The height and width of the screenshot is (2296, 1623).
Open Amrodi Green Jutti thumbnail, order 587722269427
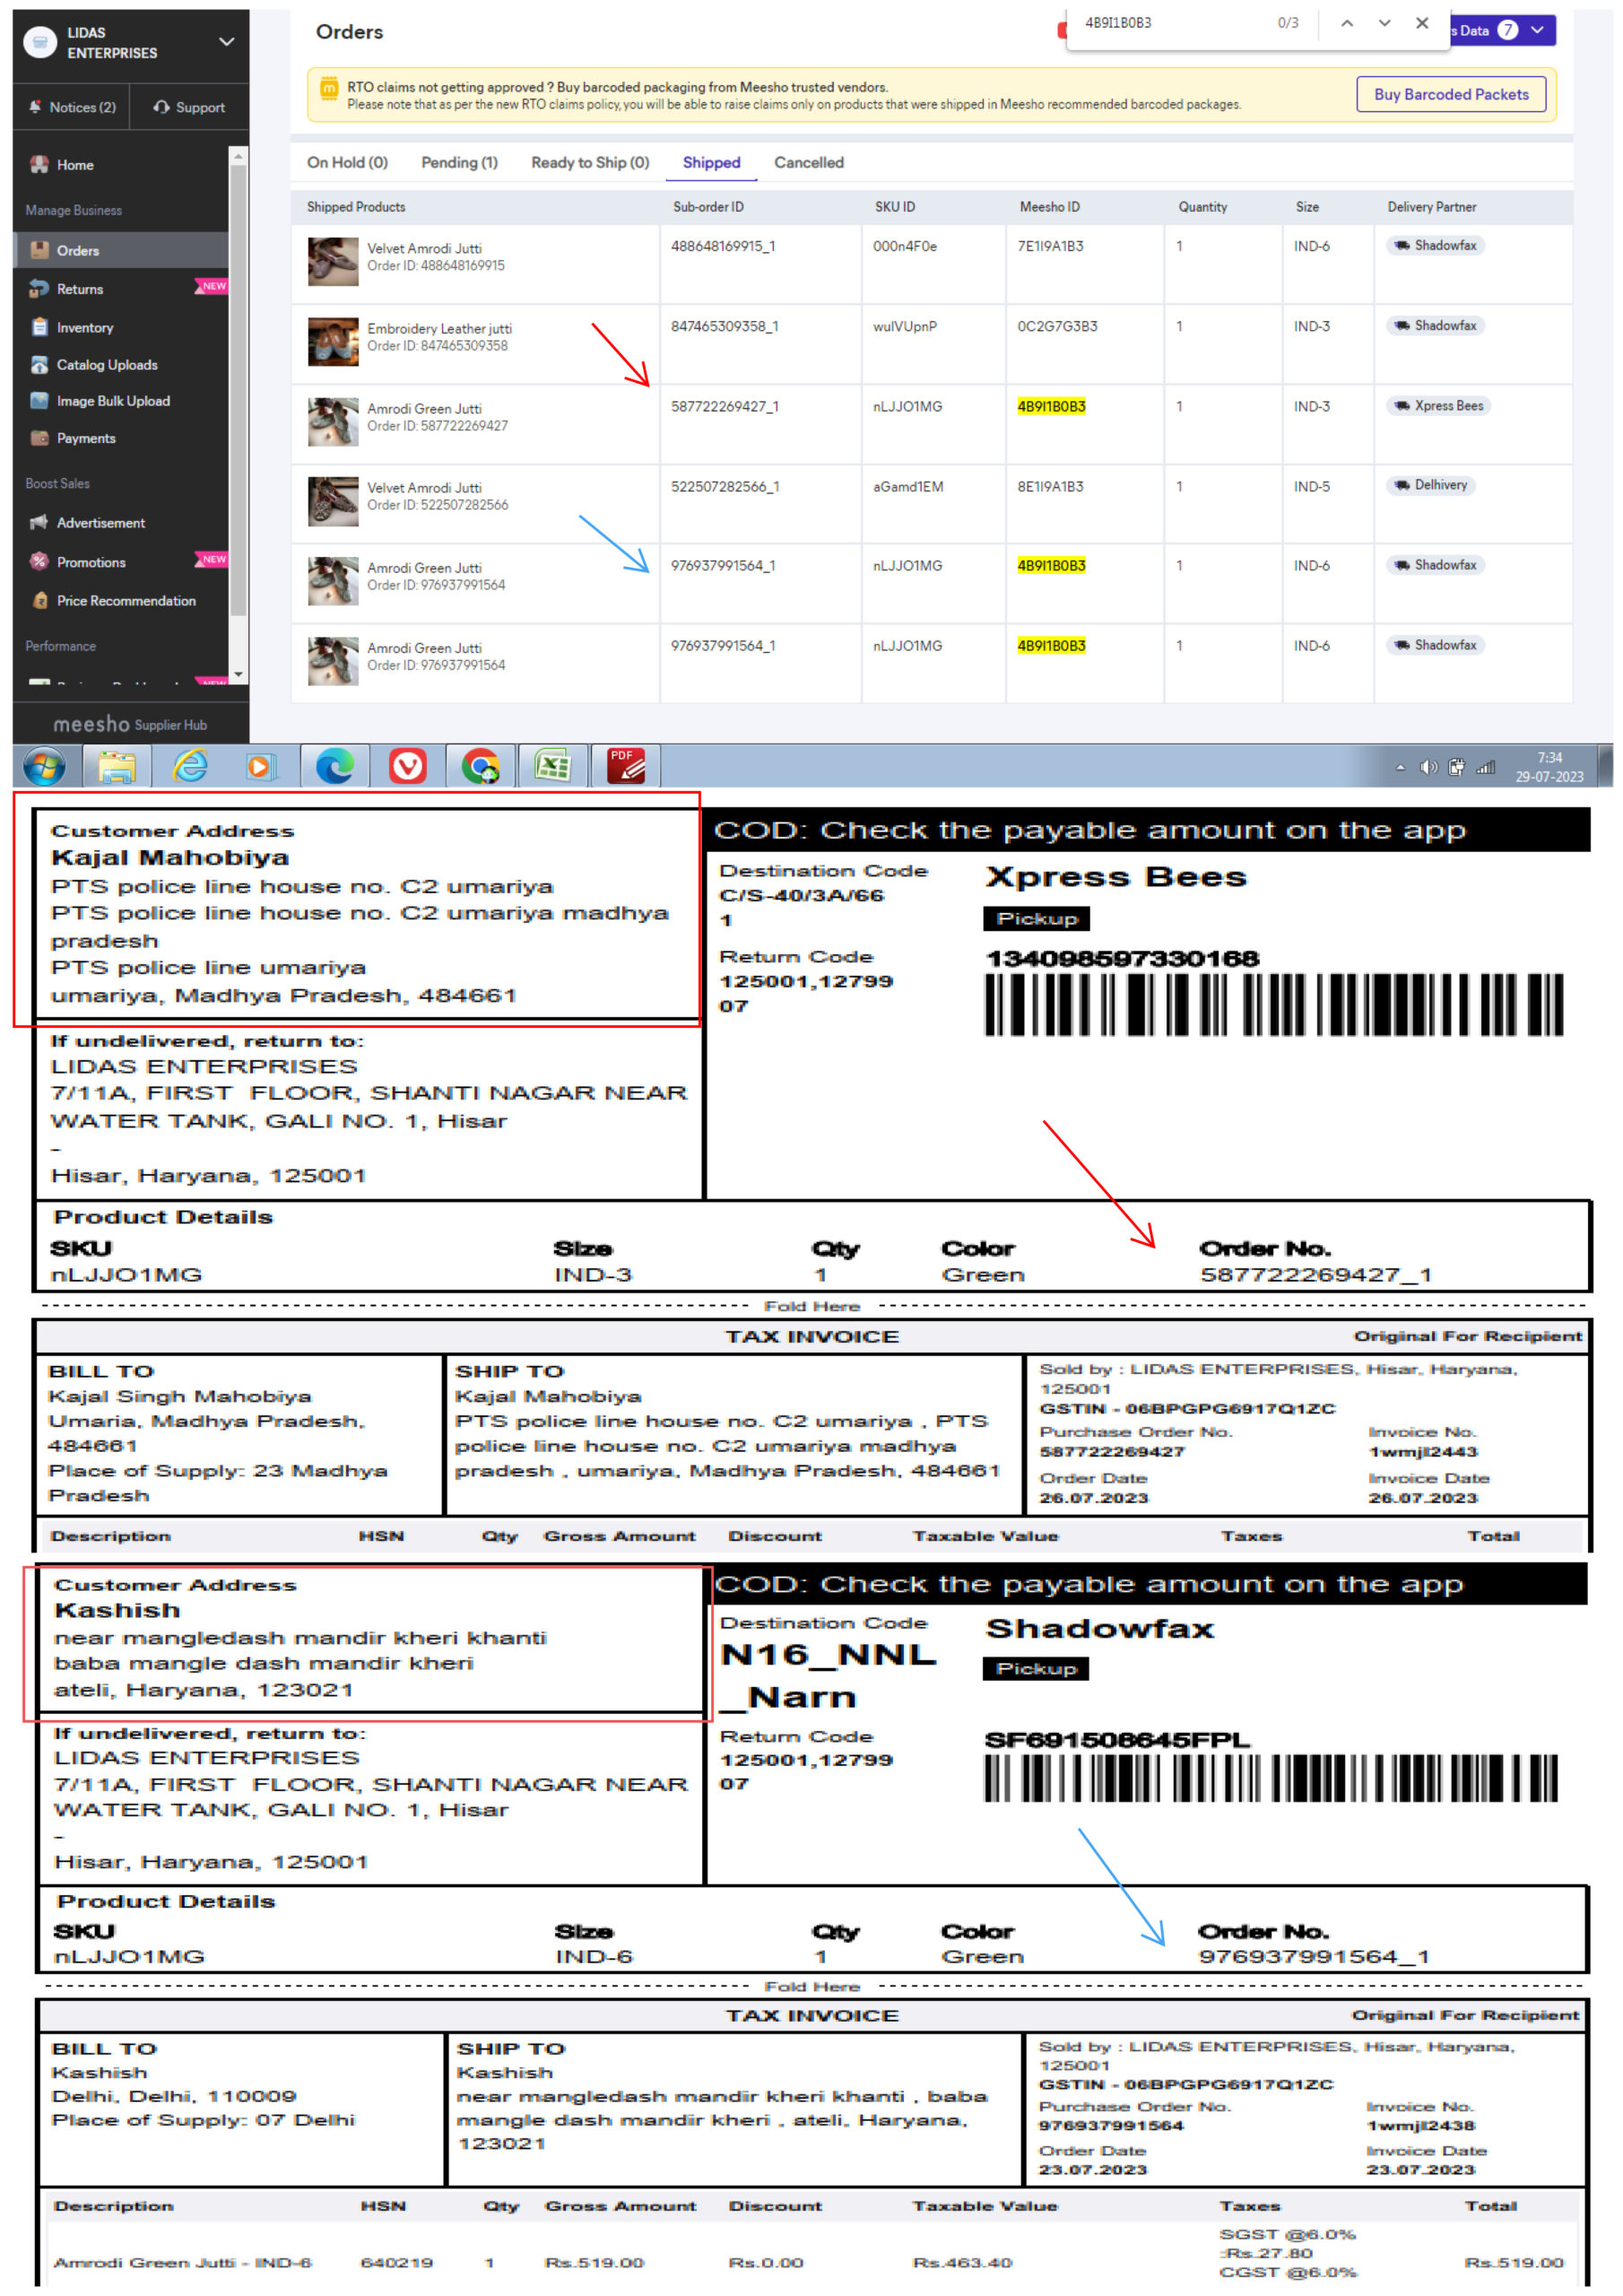pos(333,421)
